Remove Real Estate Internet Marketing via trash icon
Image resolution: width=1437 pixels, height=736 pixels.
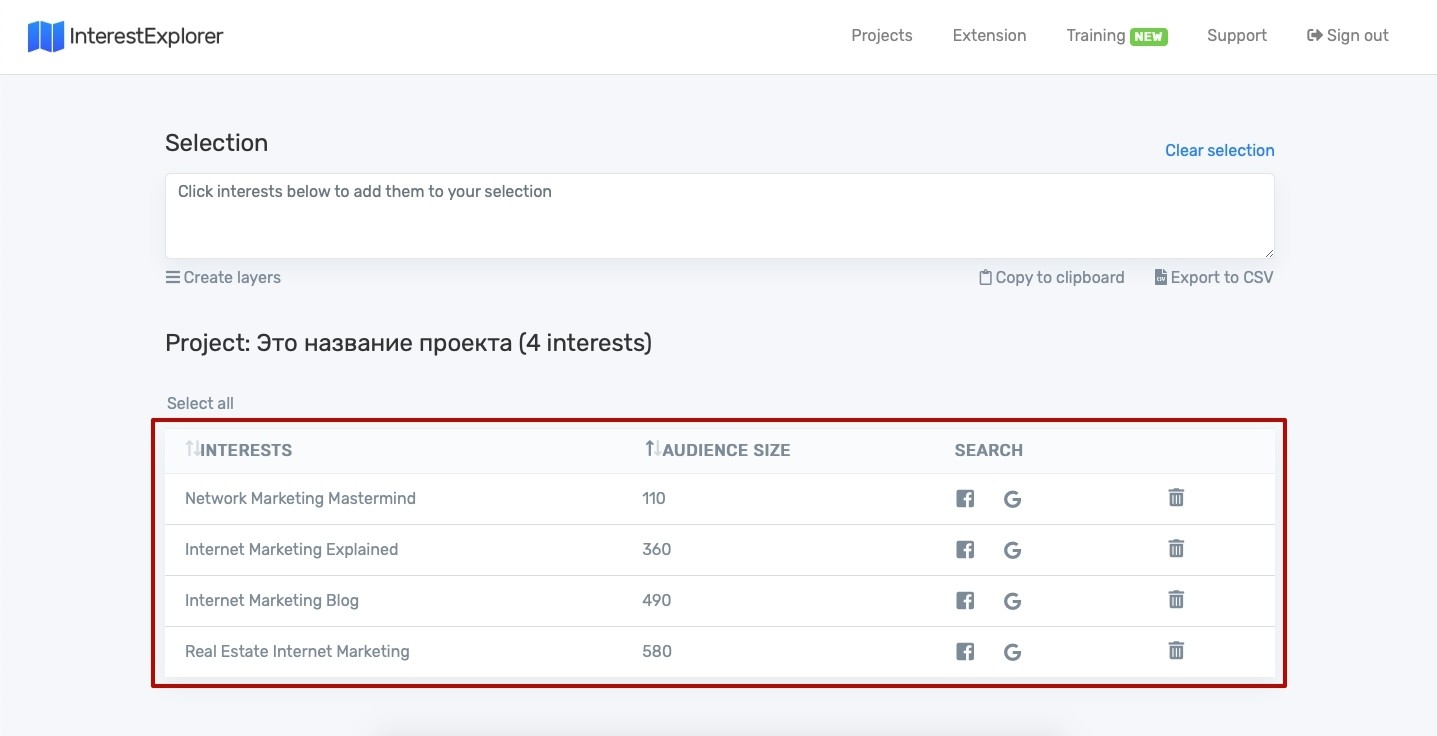pyautogui.click(x=1176, y=650)
